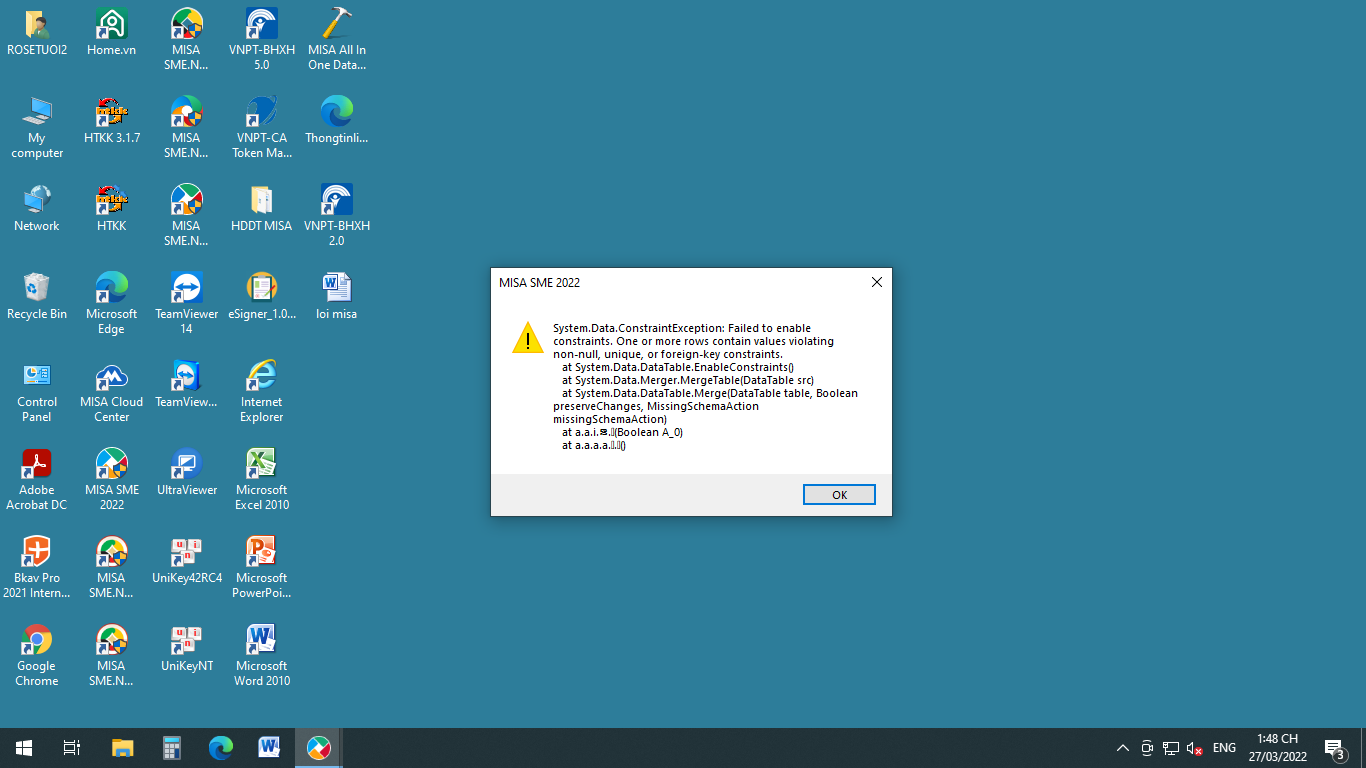Select the Thongtinli... Edge shortcut

point(337,121)
